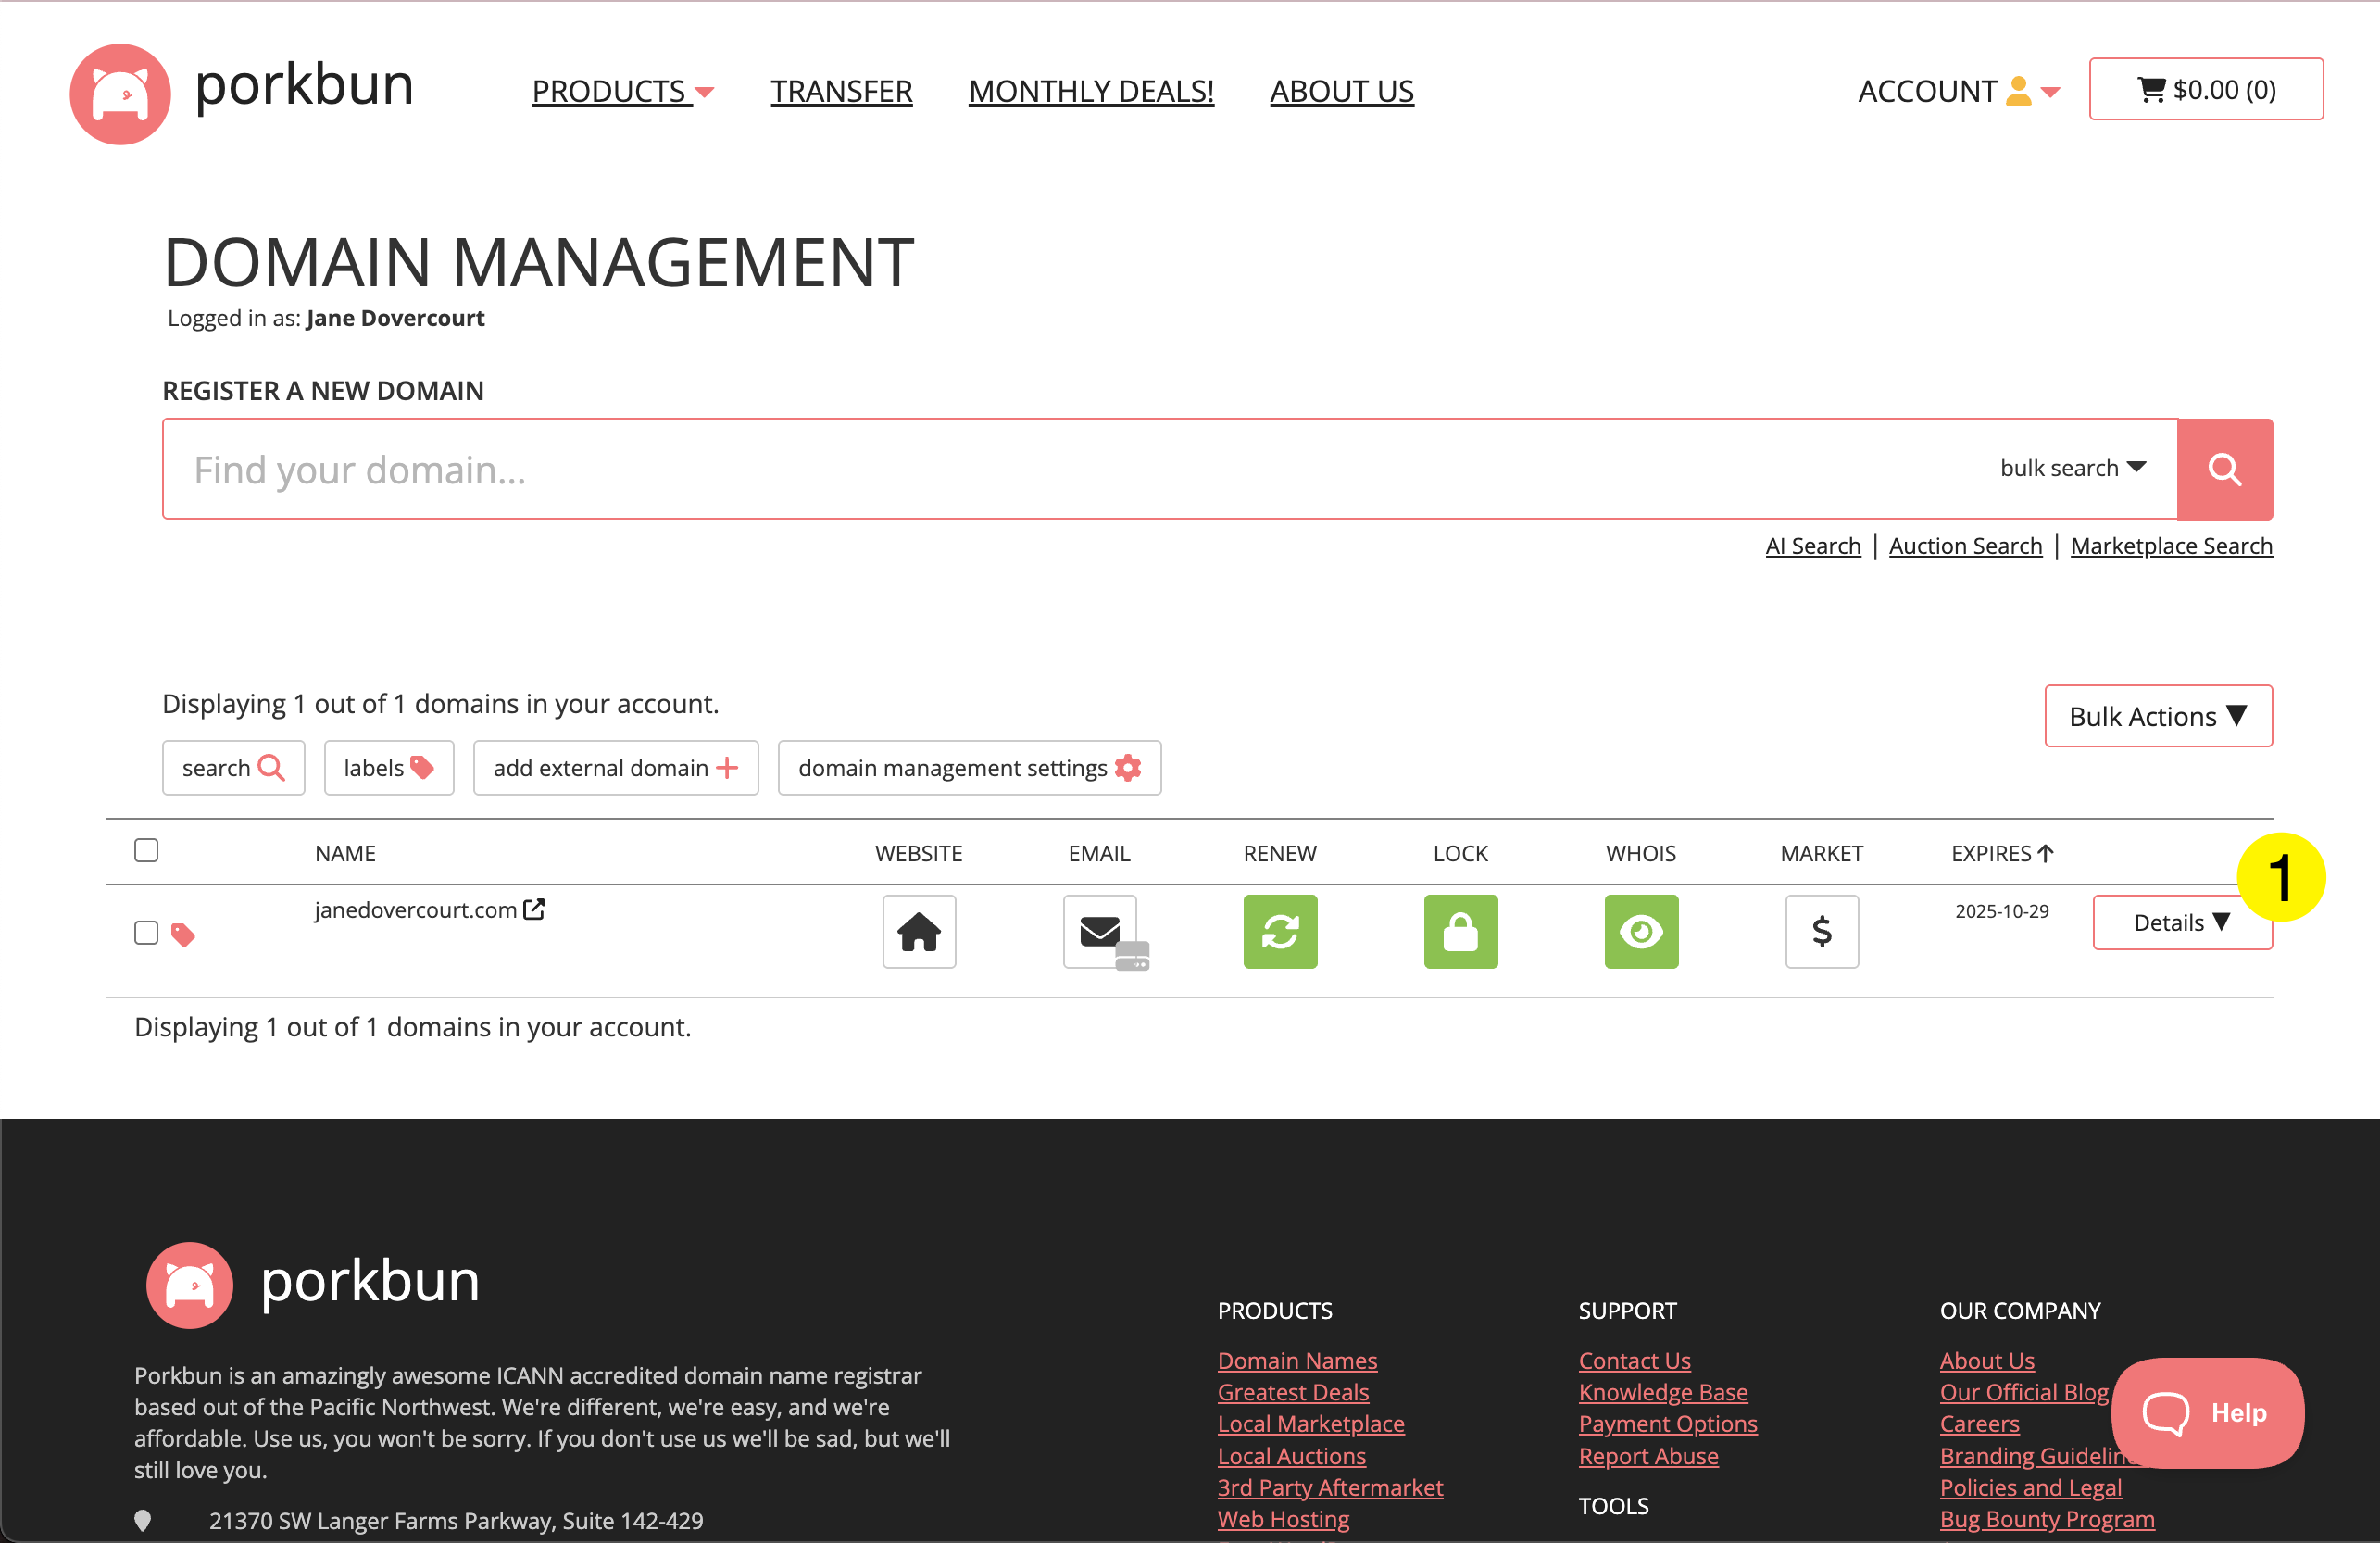Open AI Search link
Image resolution: width=2380 pixels, height=1543 pixels.
click(x=1812, y=546)
